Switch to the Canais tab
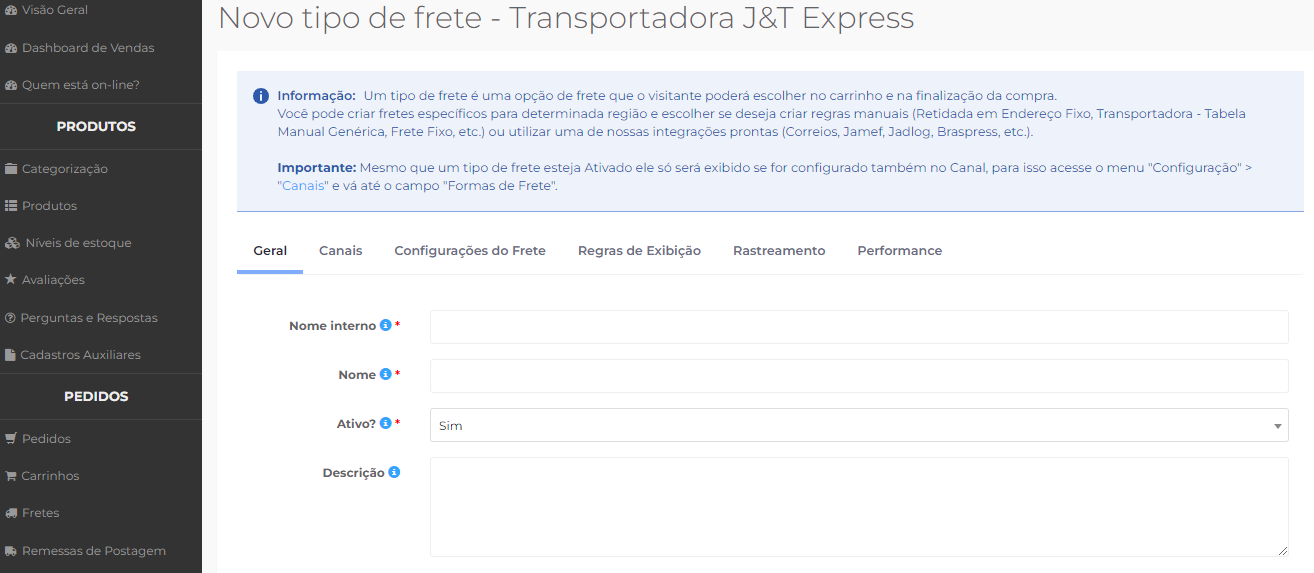 (340, 251)
